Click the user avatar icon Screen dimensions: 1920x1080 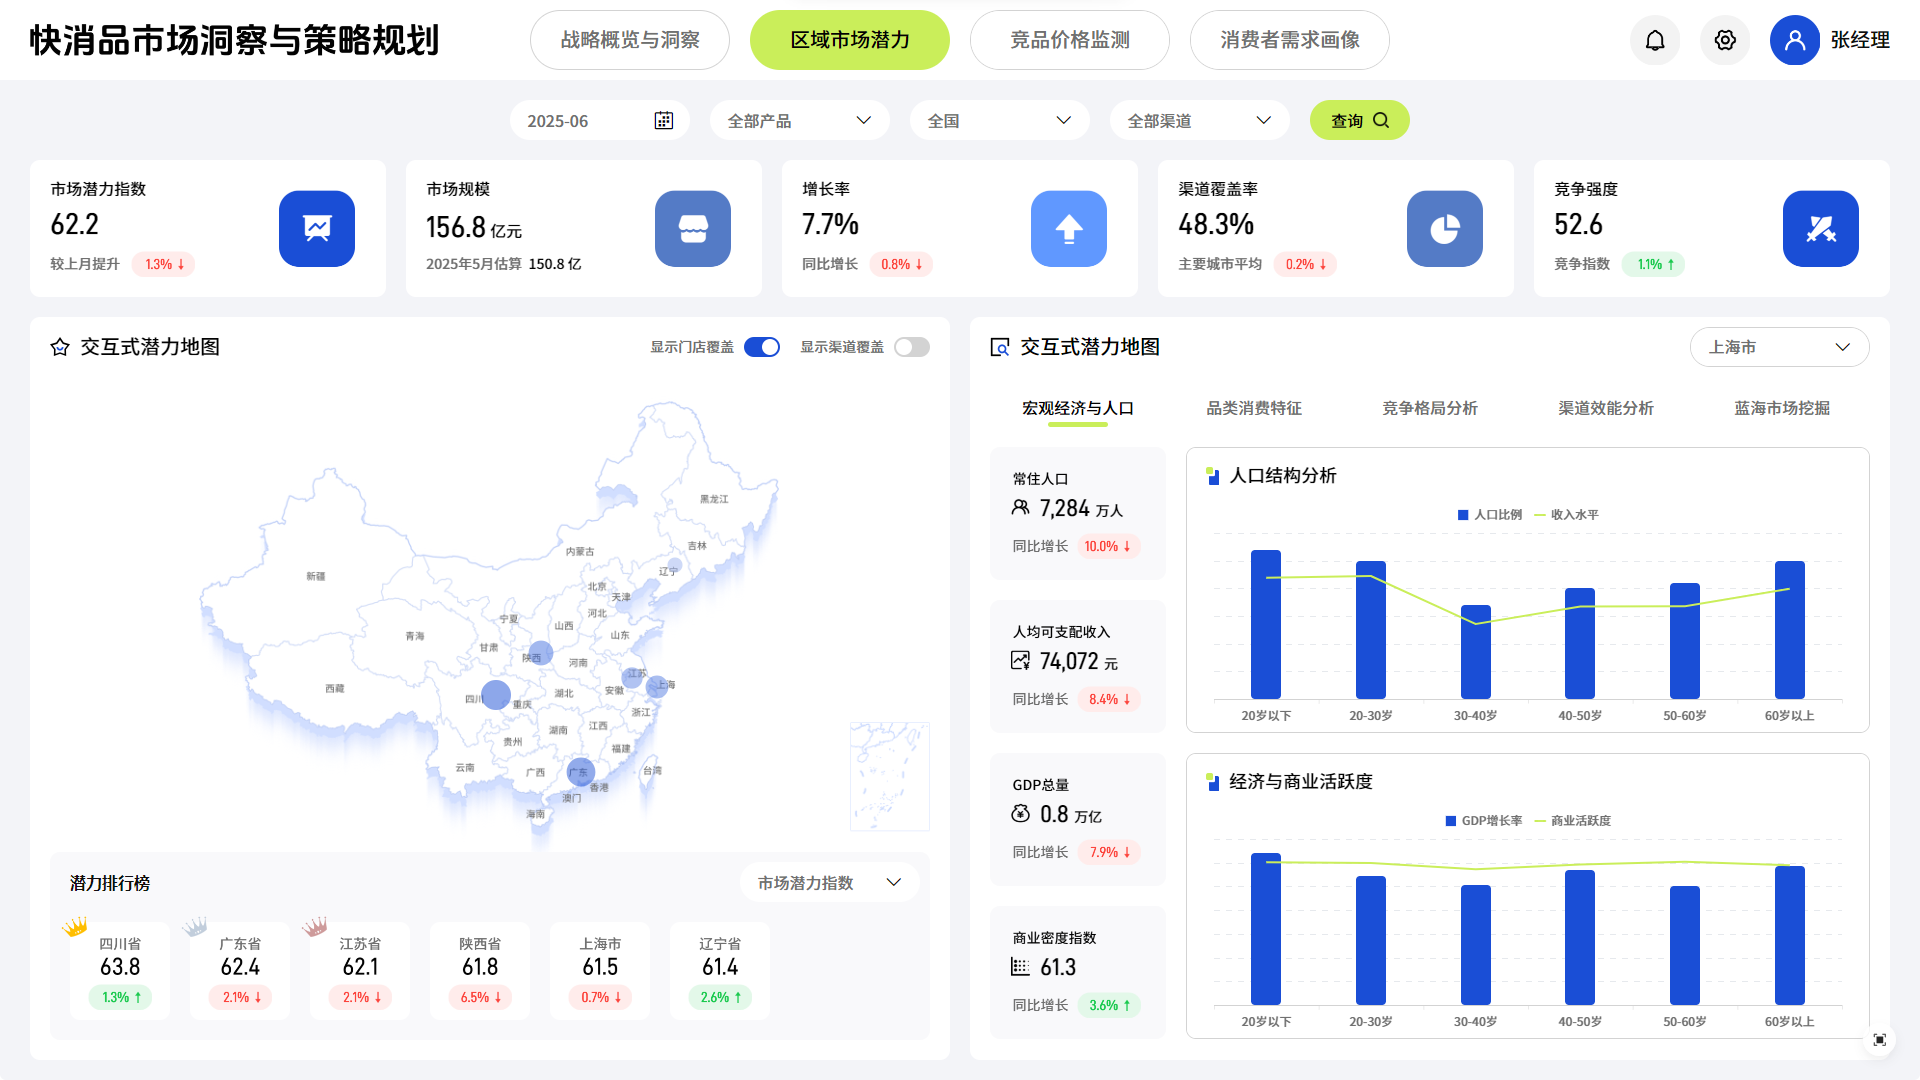[x=1795, y=40]
